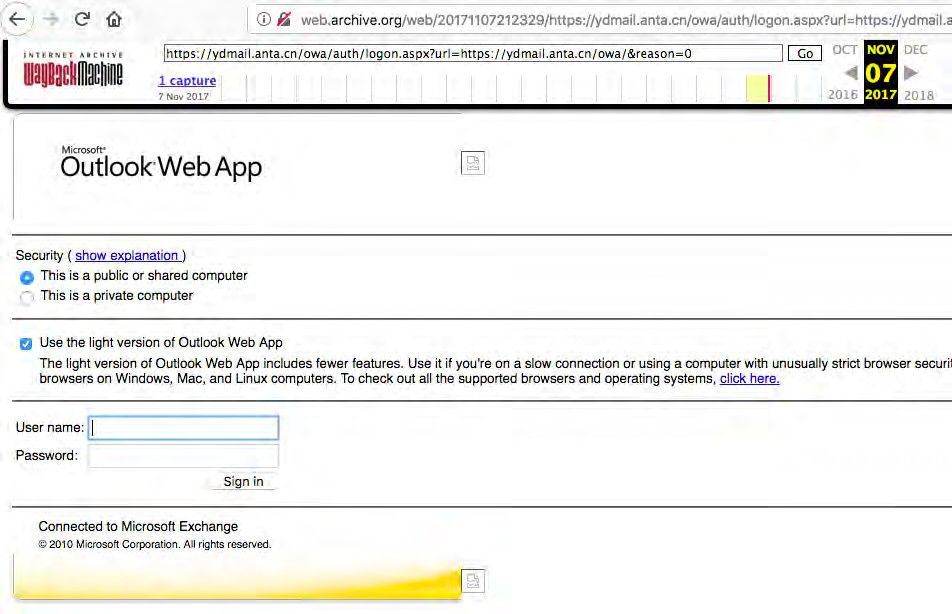The height and width of the screenshot is (614, 952).
Task: Click the highlighted NOV 07 date
Action: [880, 73]
